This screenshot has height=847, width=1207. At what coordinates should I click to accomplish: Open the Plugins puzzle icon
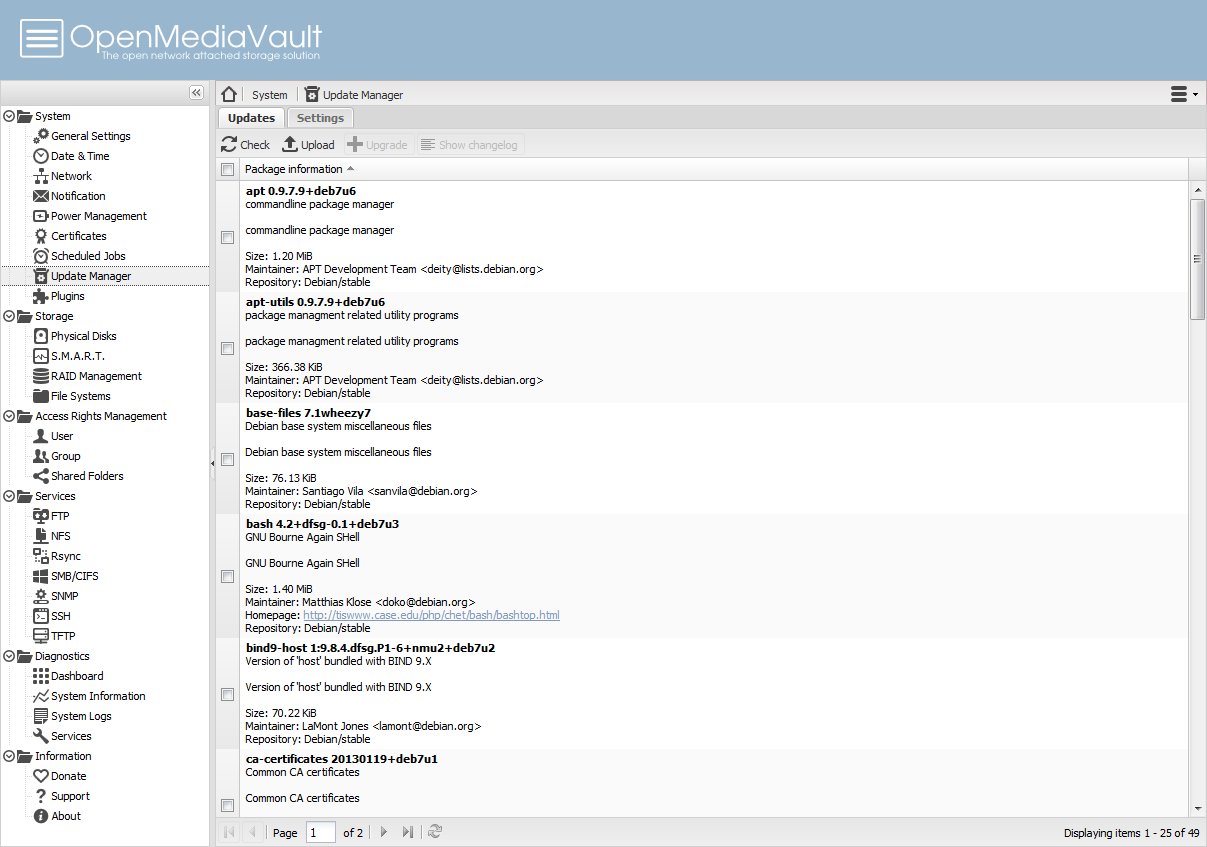tap(41, 296)
